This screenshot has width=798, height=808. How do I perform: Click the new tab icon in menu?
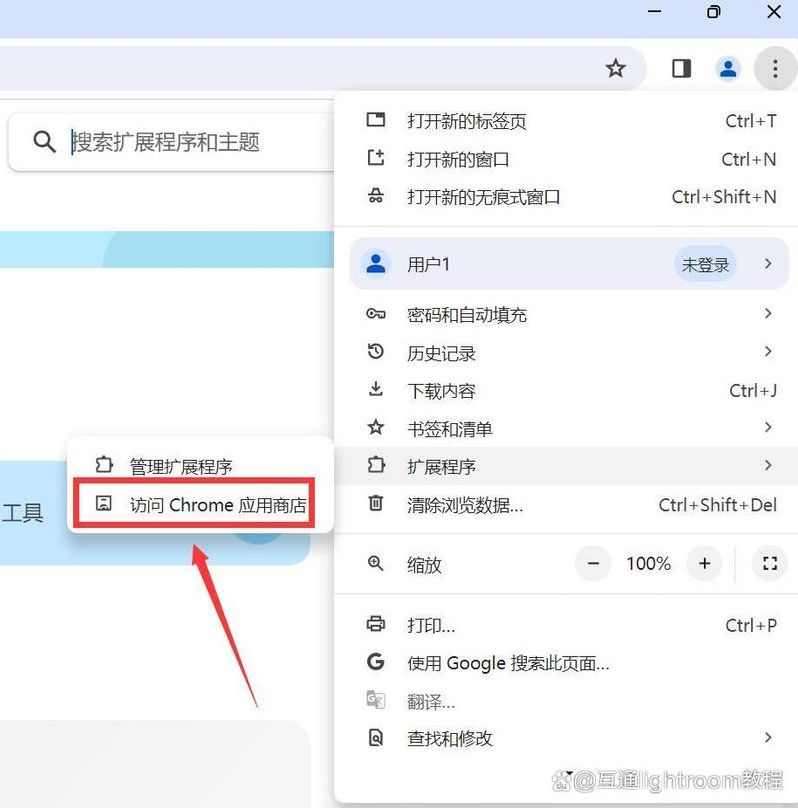click(x=376, y=120)
